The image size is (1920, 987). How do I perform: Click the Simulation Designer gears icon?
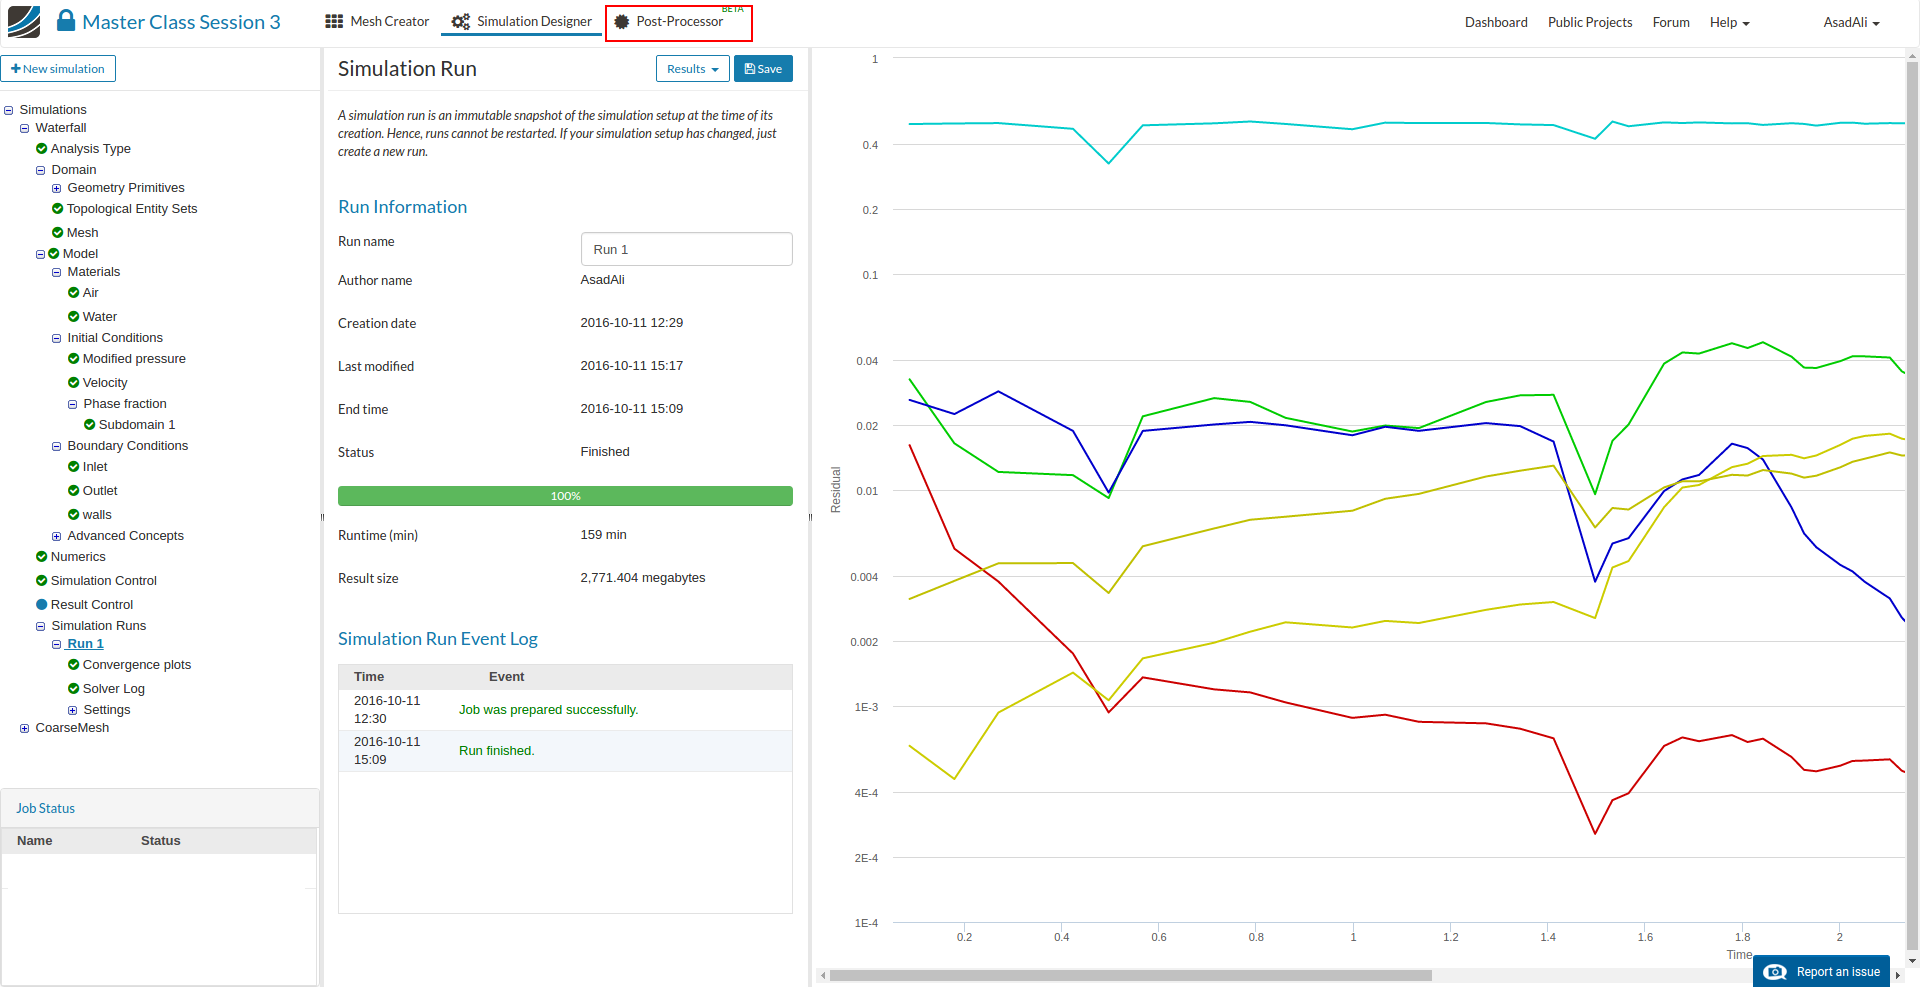point(460,22)
